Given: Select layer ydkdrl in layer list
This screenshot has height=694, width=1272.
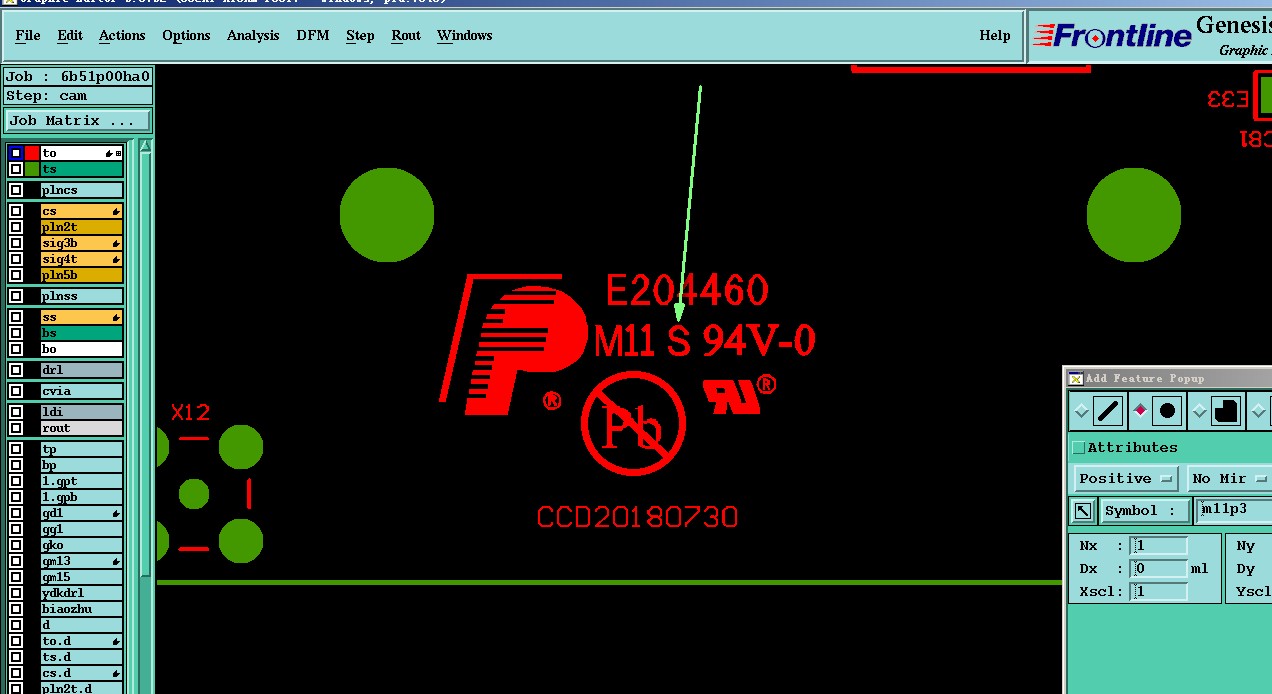Looking at the screenshot, I should click(81, 593).
